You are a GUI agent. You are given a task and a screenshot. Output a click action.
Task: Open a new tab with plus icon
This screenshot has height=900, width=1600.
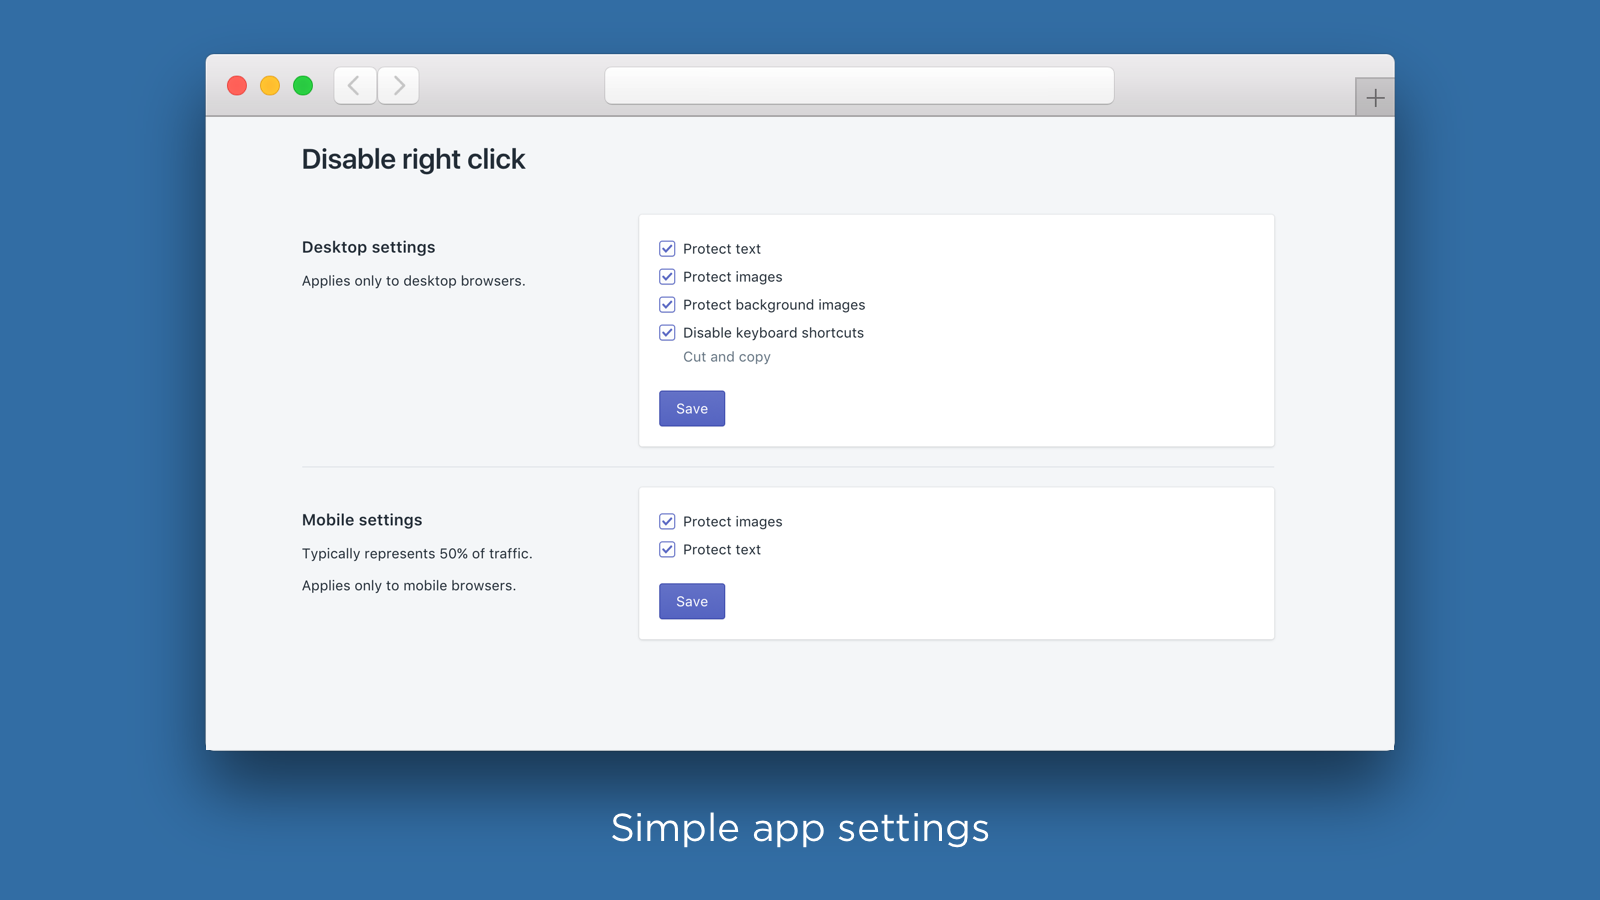[1375, 98]
